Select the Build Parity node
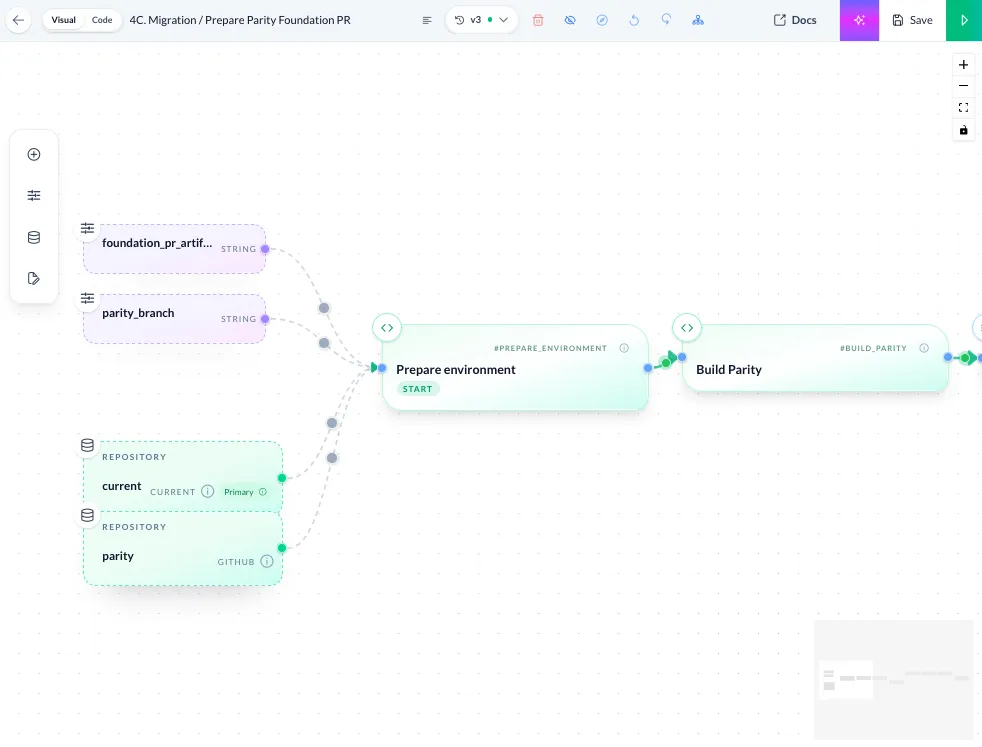The height and width of the screenshot is (747, 982). [815, 358]
